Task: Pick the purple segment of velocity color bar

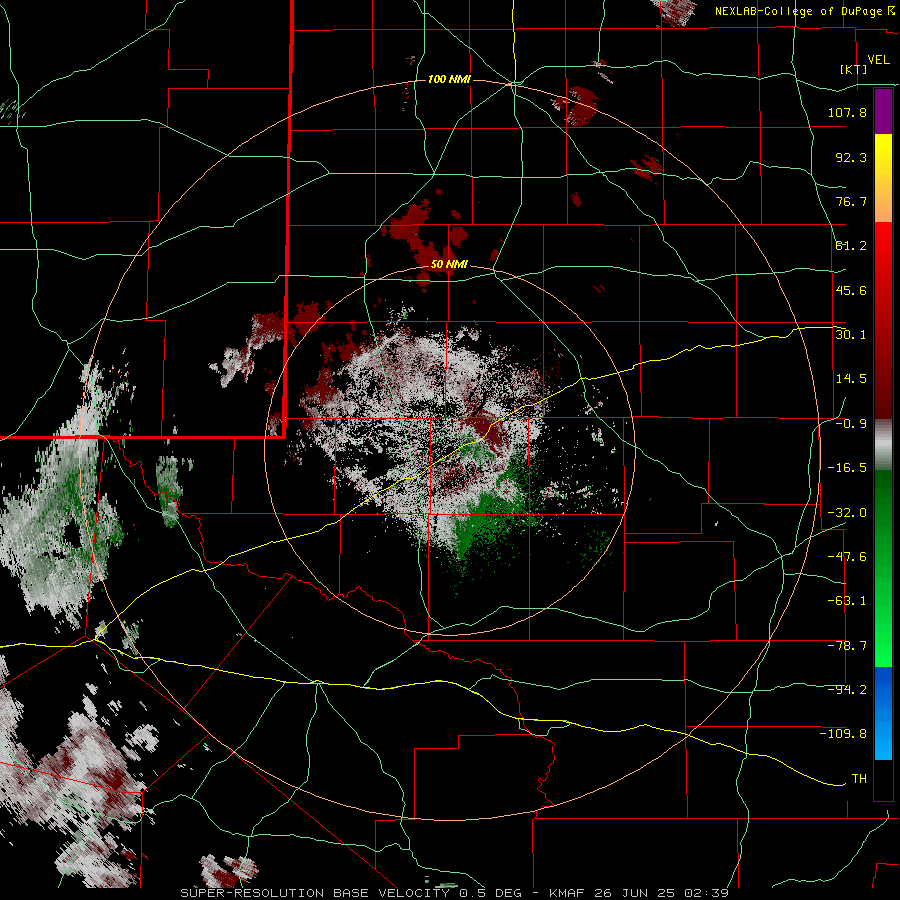Action: pos(883,111)
